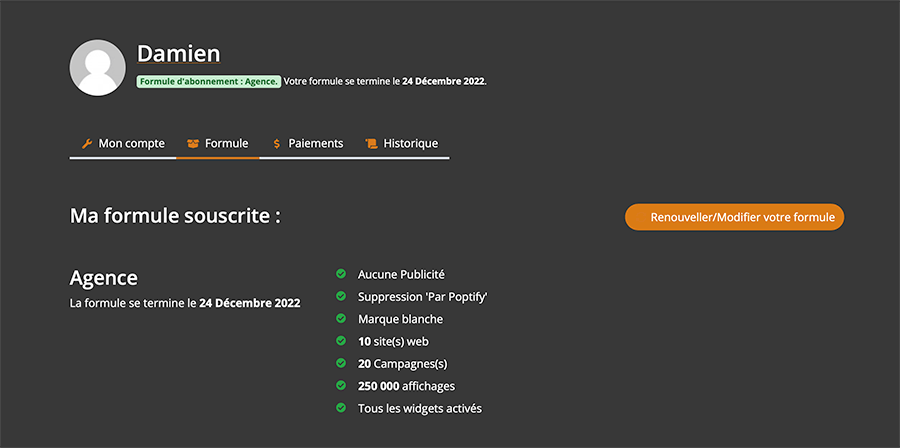Switch to the Paiements tab
The width and height of the screenshot is (900, 448).
307,144
